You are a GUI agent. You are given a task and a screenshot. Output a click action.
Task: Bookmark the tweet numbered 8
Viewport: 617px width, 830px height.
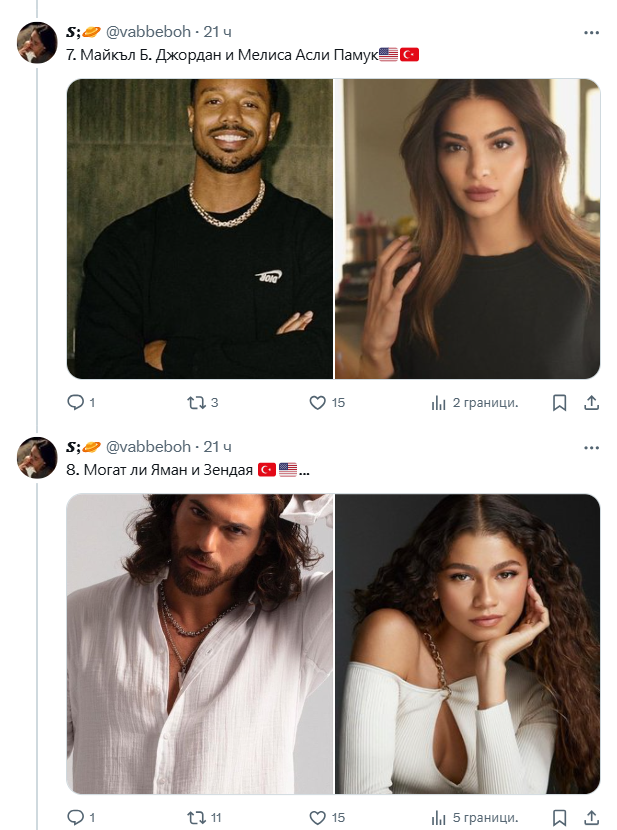tap(560, 816)
